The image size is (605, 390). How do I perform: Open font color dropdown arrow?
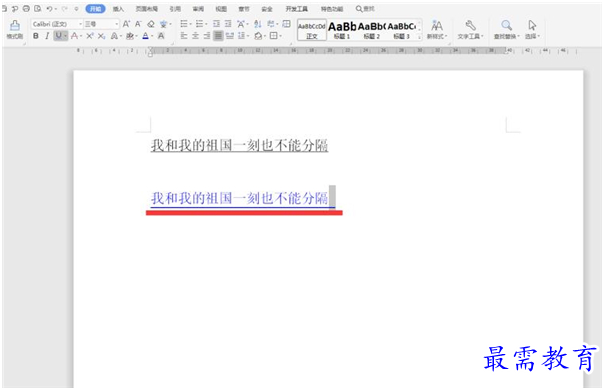tap(152, 36)
